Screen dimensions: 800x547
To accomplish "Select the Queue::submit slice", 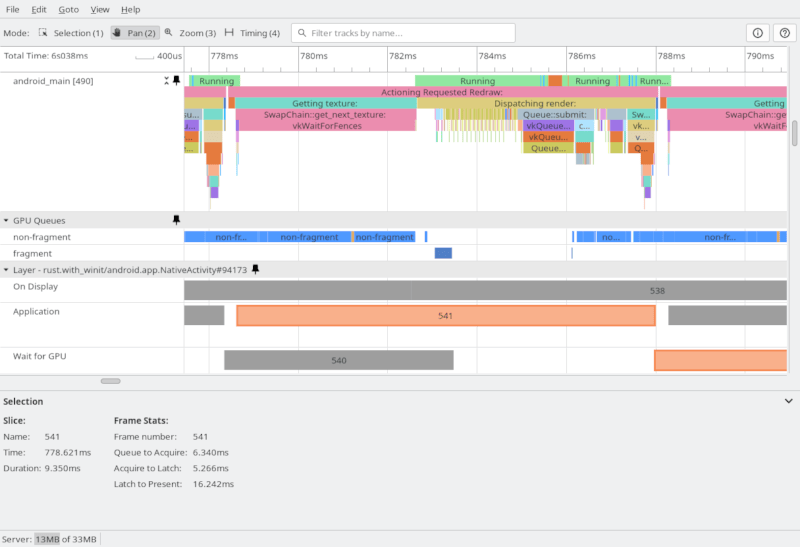I will pos(555,115).
